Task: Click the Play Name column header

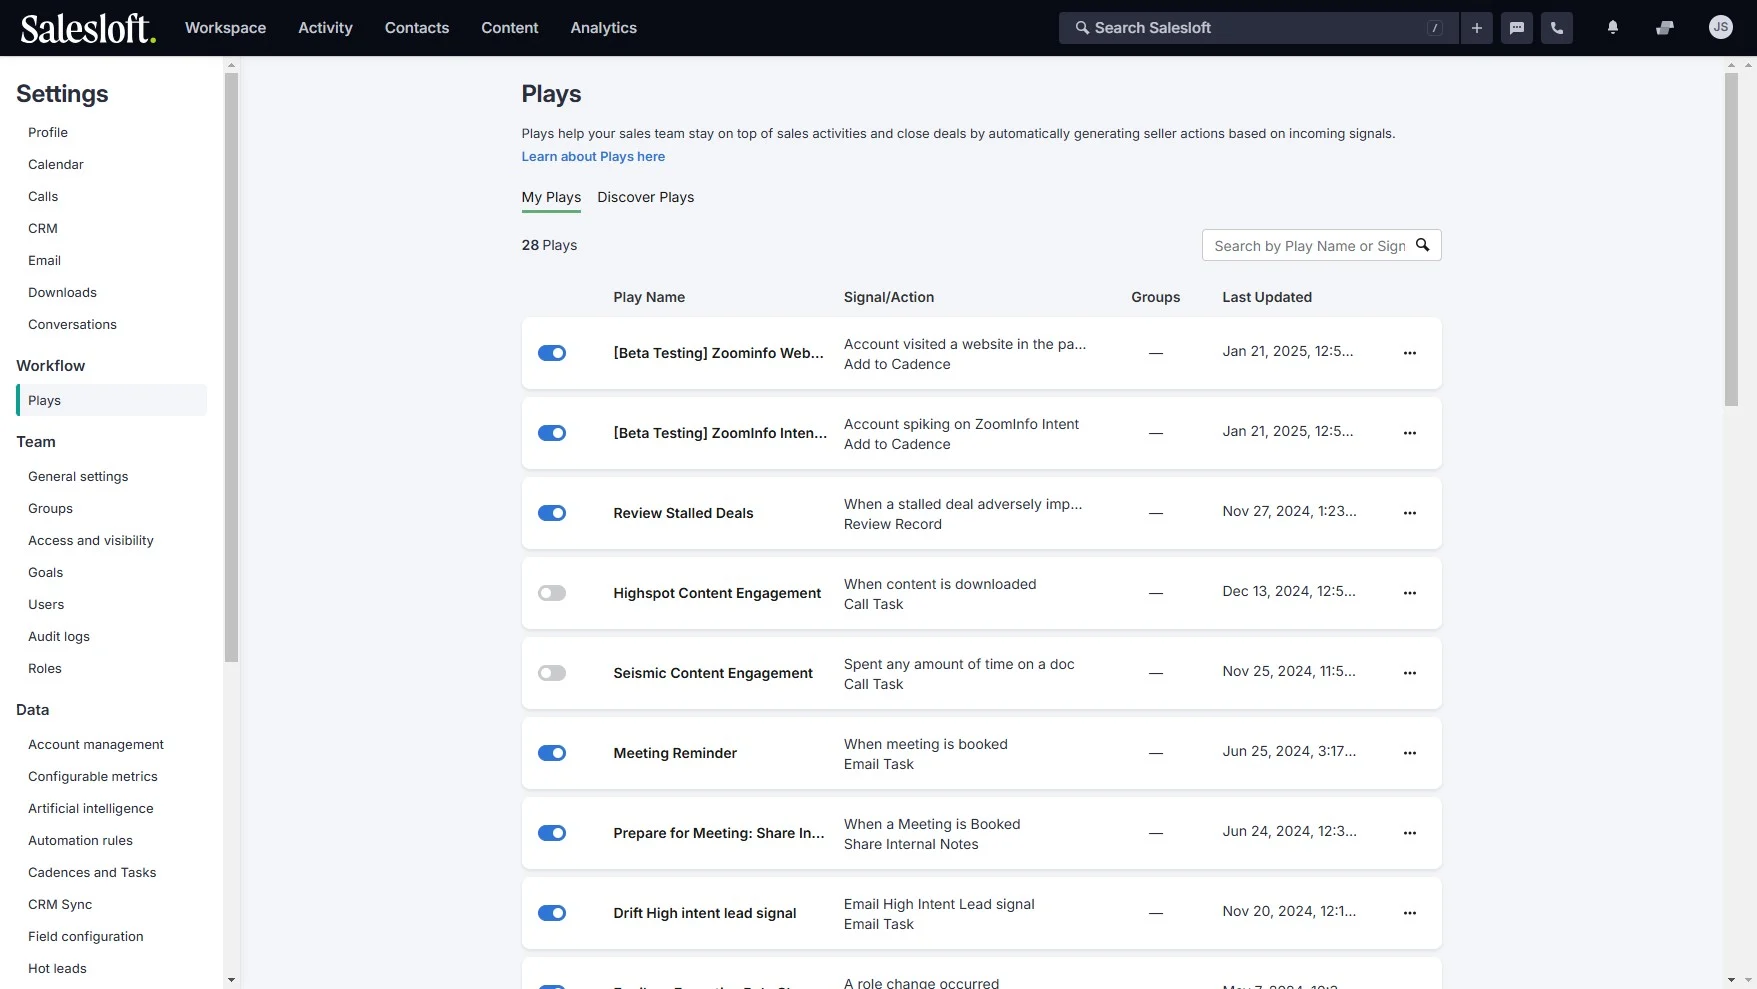Action: click(649, 297)
